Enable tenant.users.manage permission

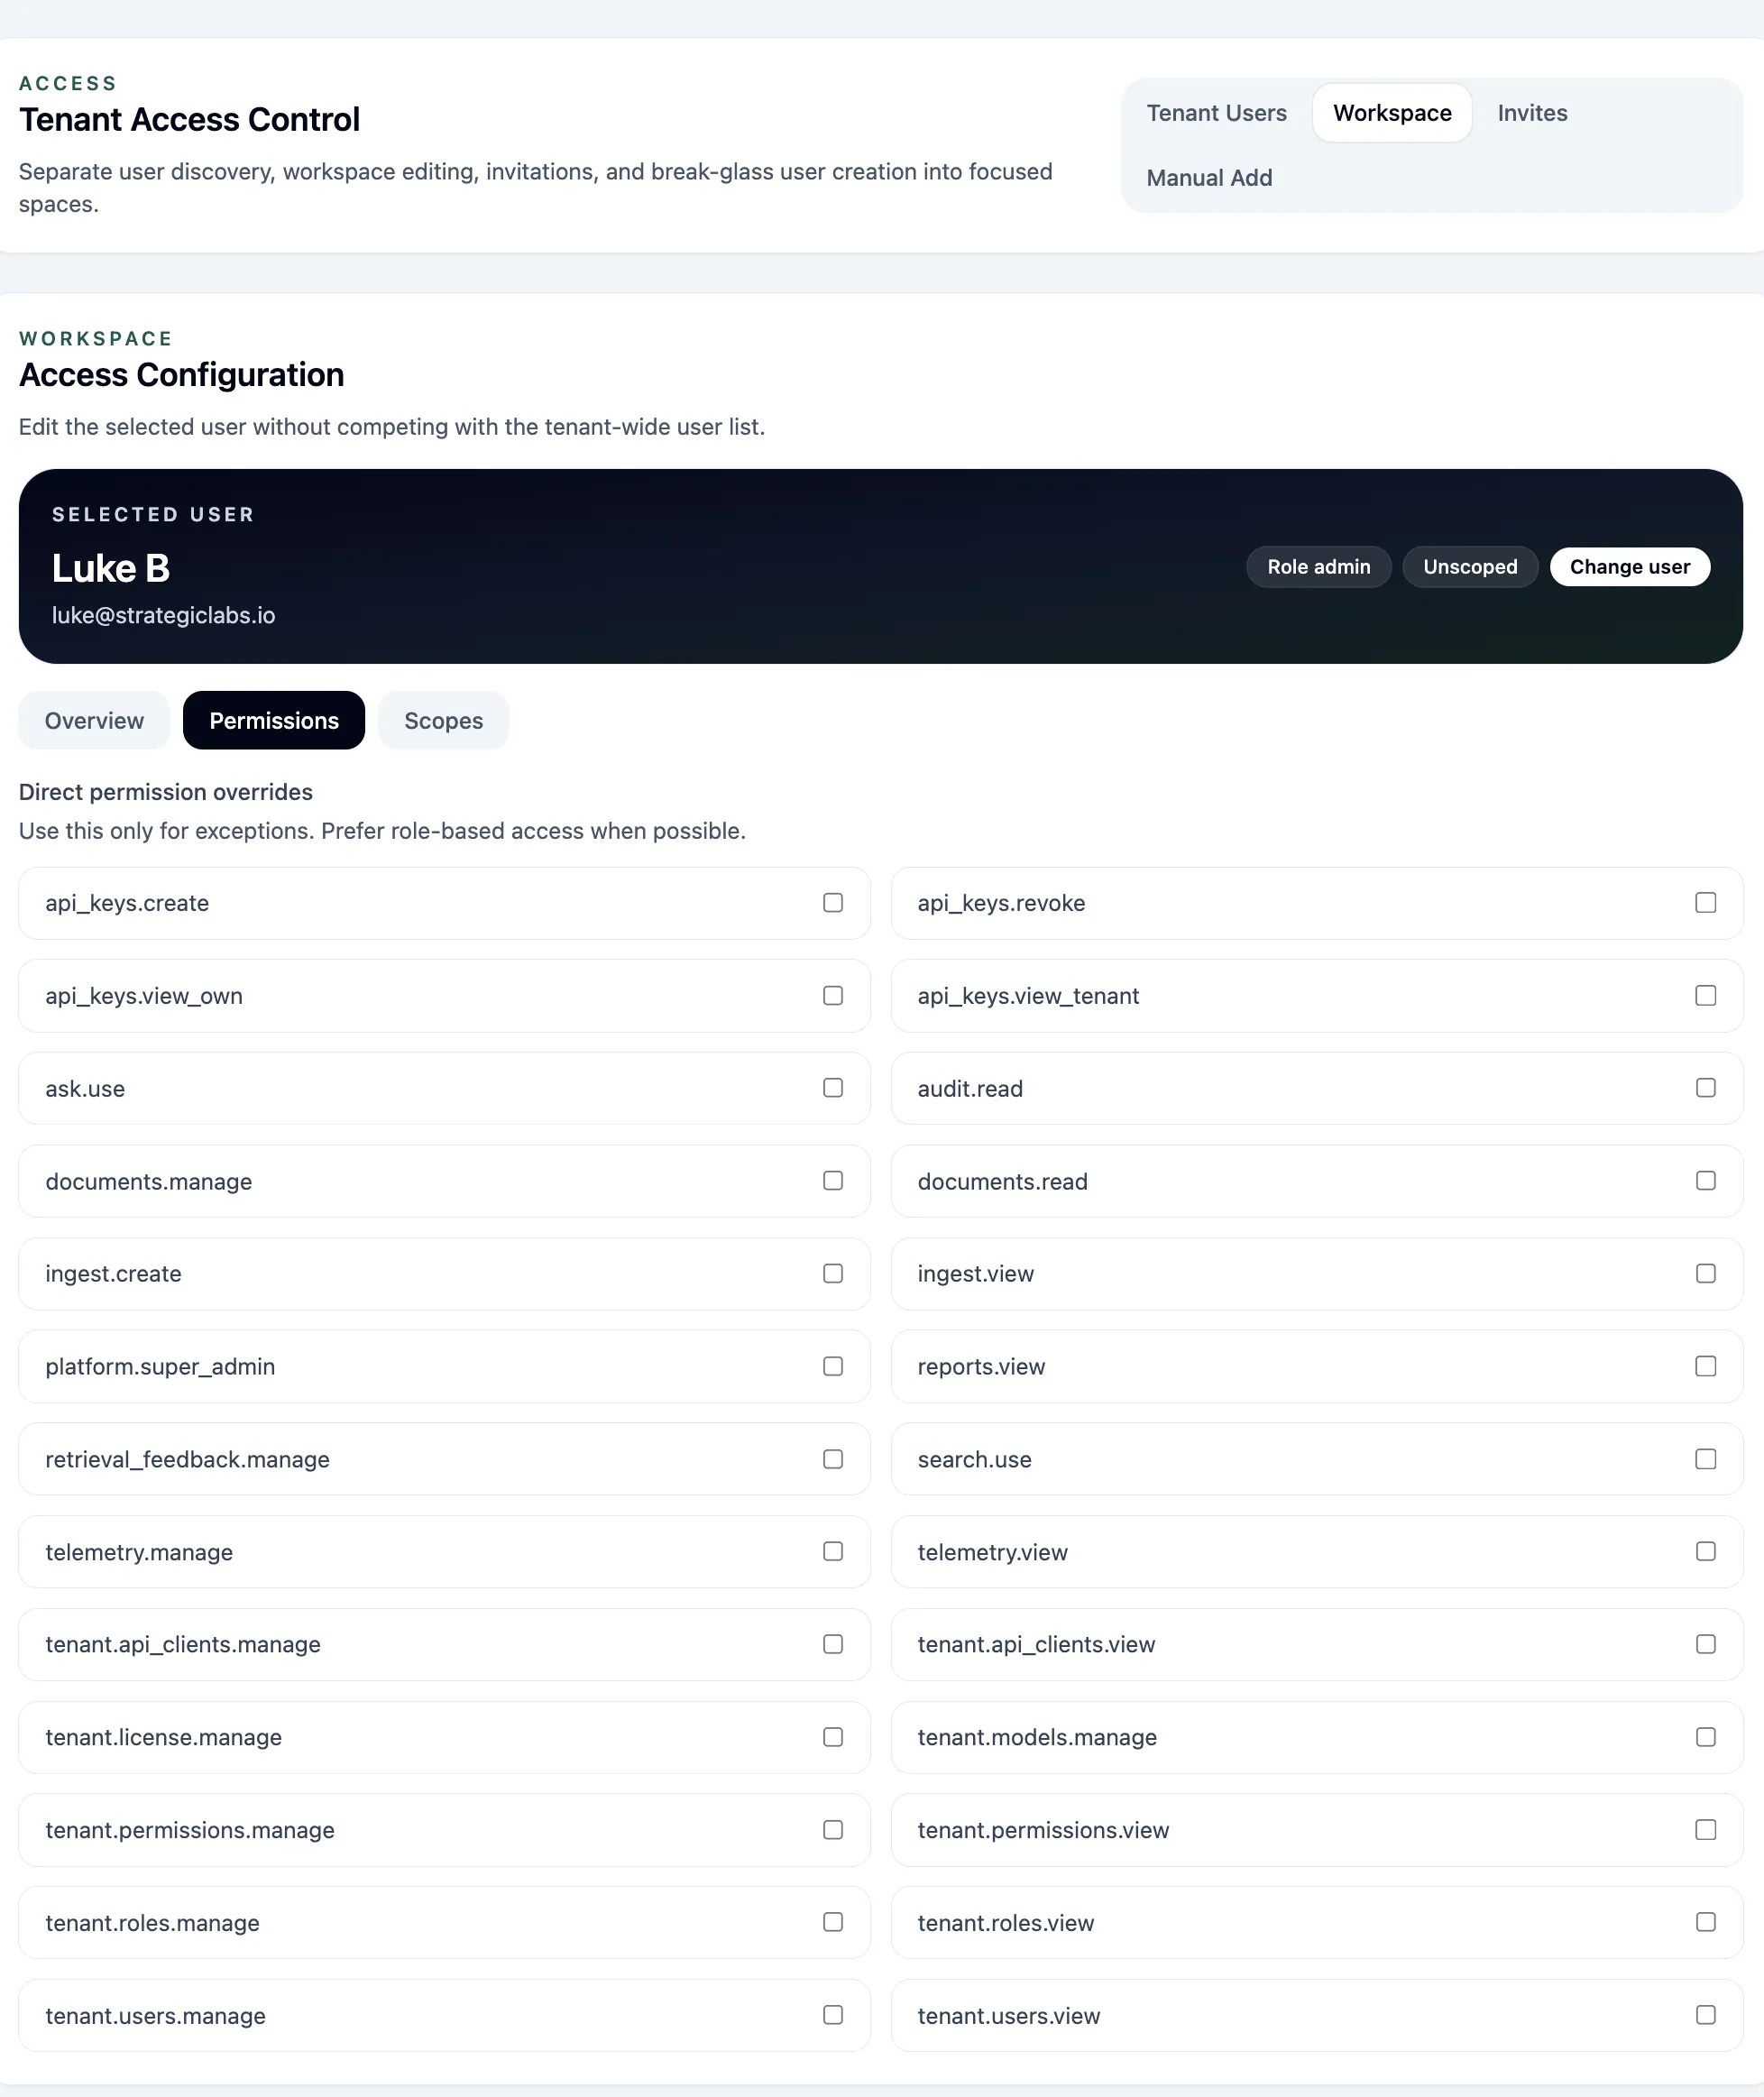pyautogui.click(x=832, y=2014)
